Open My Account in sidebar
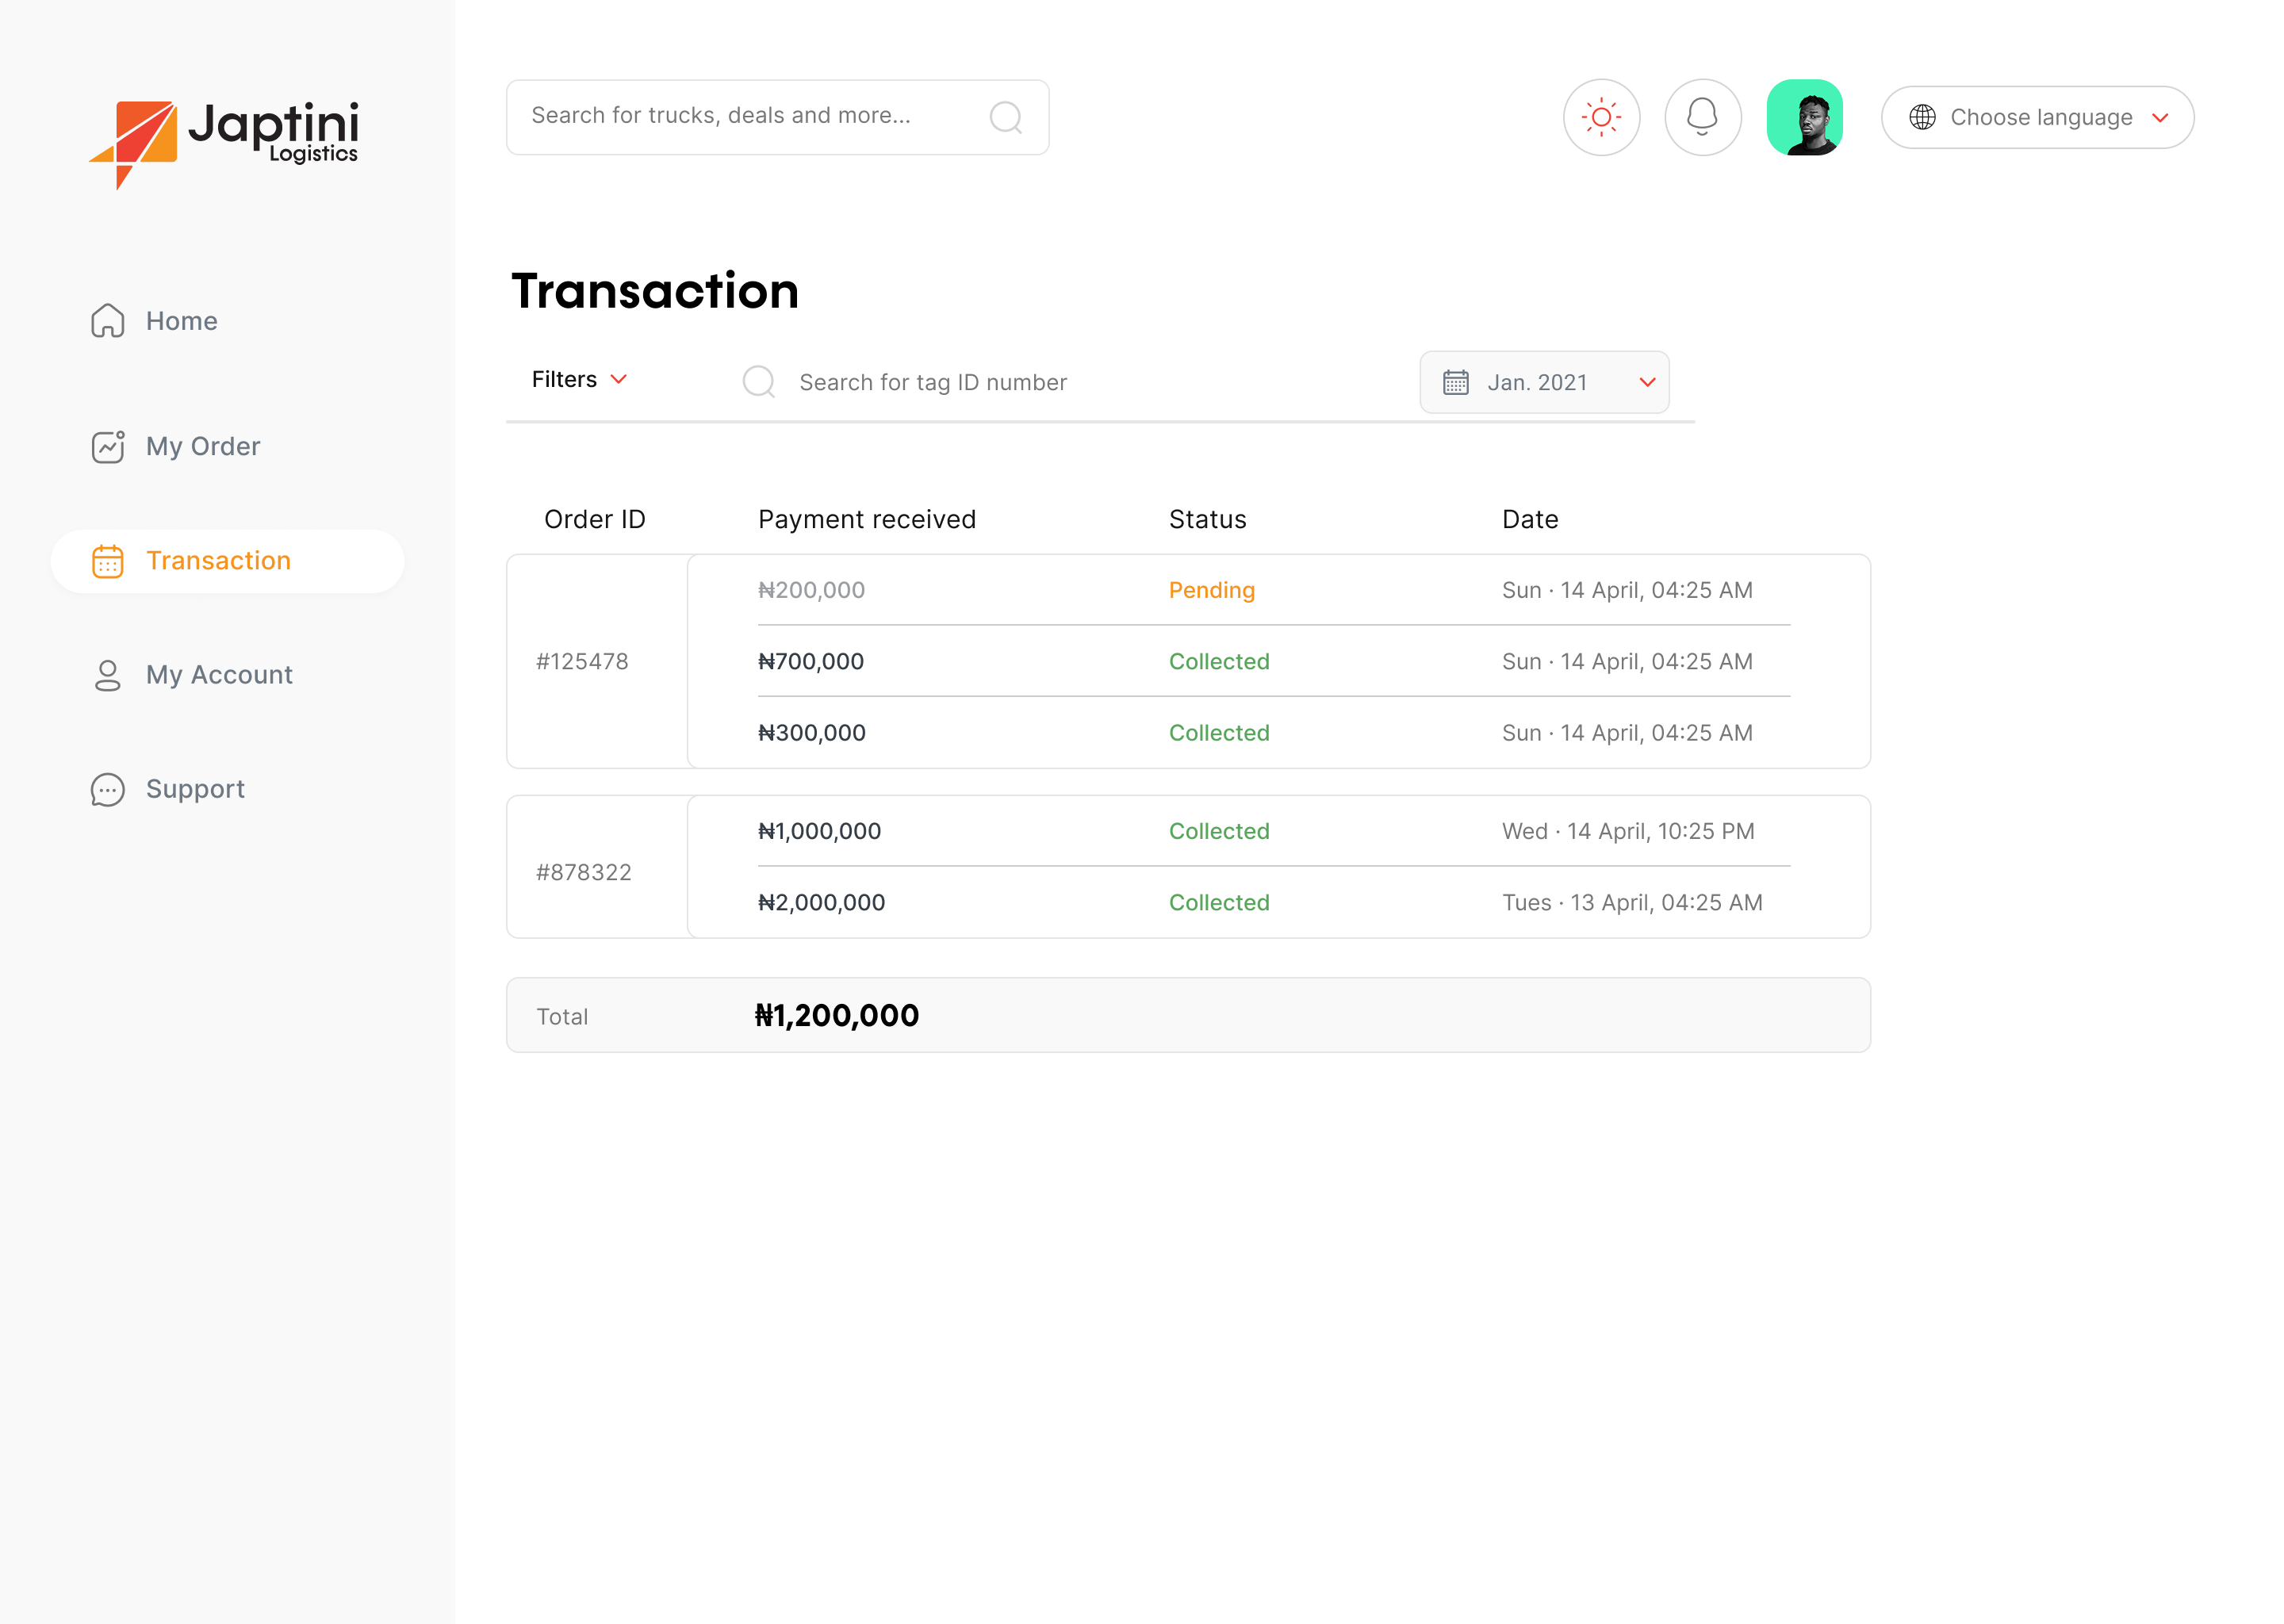The image size is (2284, 1624). [219, 675]
